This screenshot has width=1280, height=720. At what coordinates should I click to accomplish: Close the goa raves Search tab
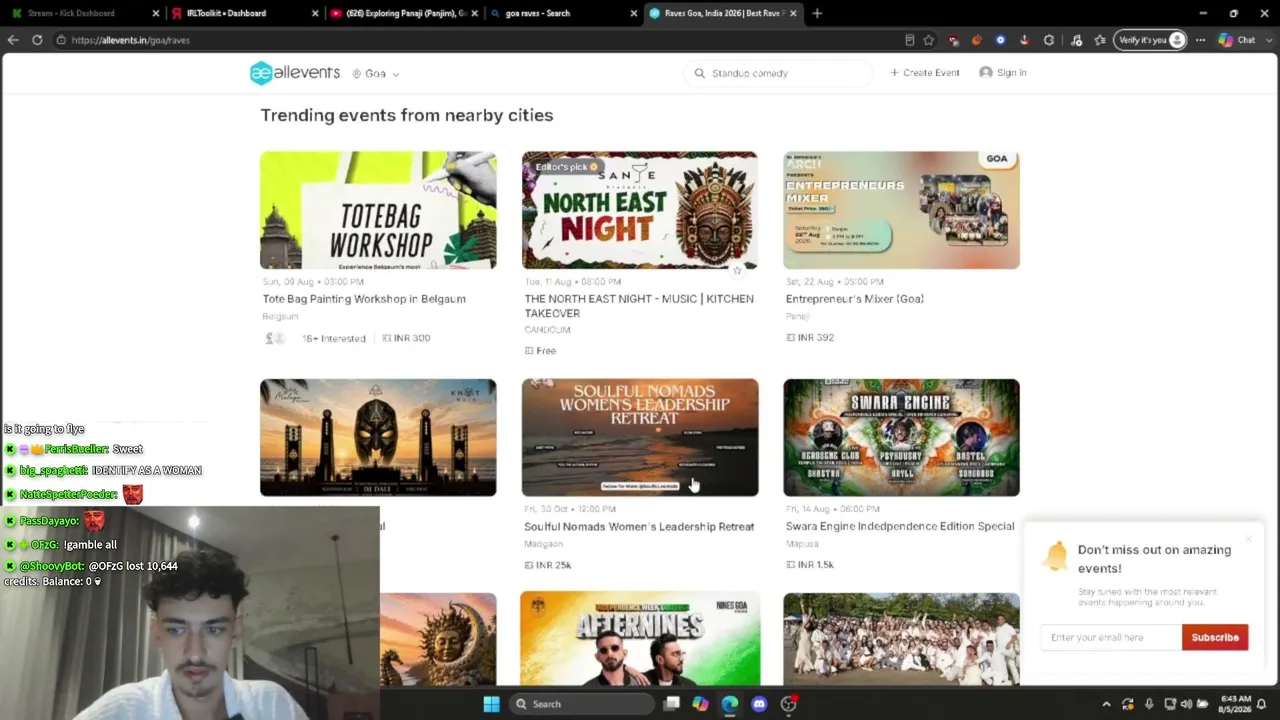(x=633, y=13)
